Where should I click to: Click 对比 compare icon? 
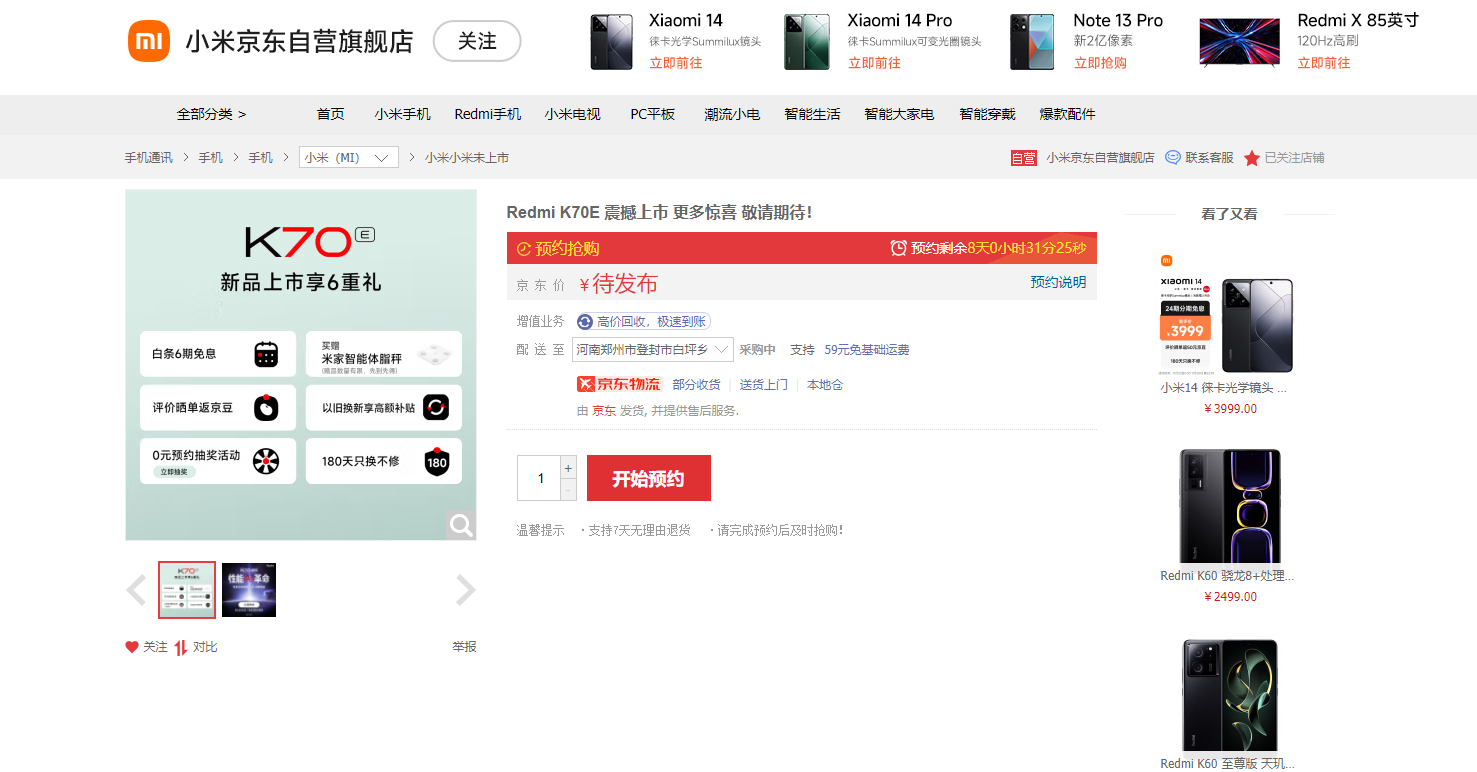[181, 647]
